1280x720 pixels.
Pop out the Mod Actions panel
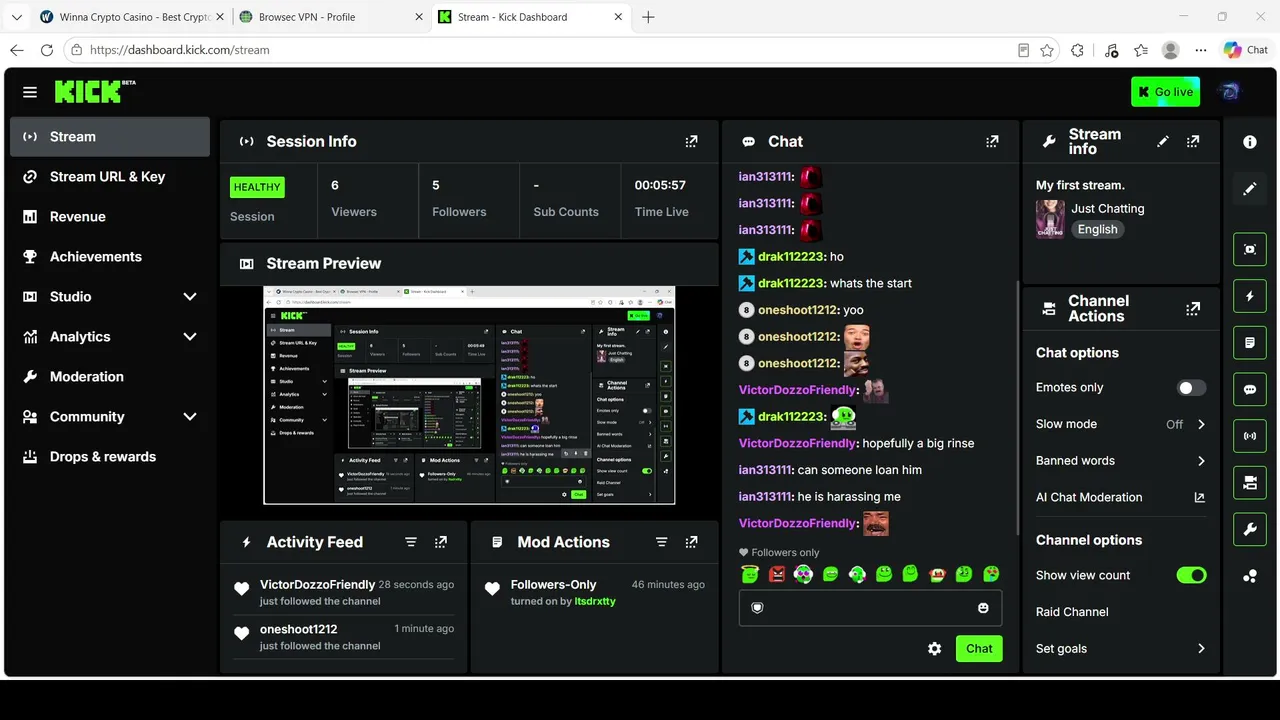tap(691, 542)
